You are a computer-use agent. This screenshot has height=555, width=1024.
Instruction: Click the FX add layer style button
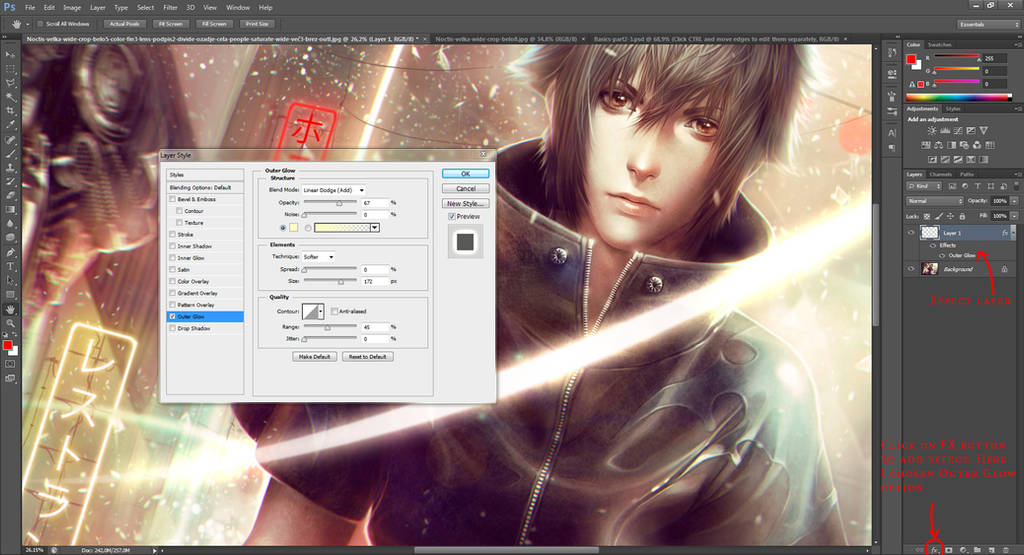935,550
